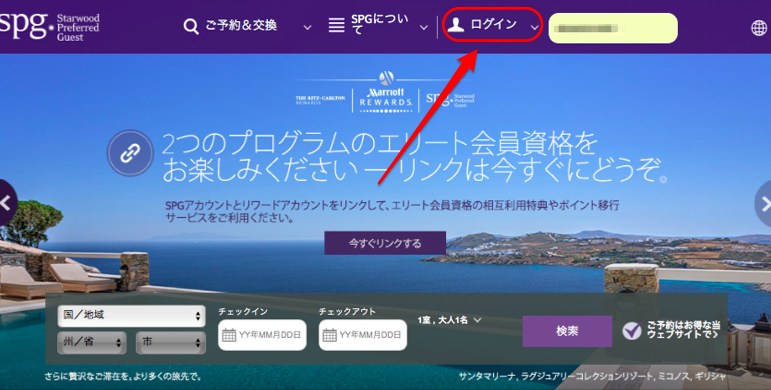Click the サンタマリーナ resort caption link

592,376
